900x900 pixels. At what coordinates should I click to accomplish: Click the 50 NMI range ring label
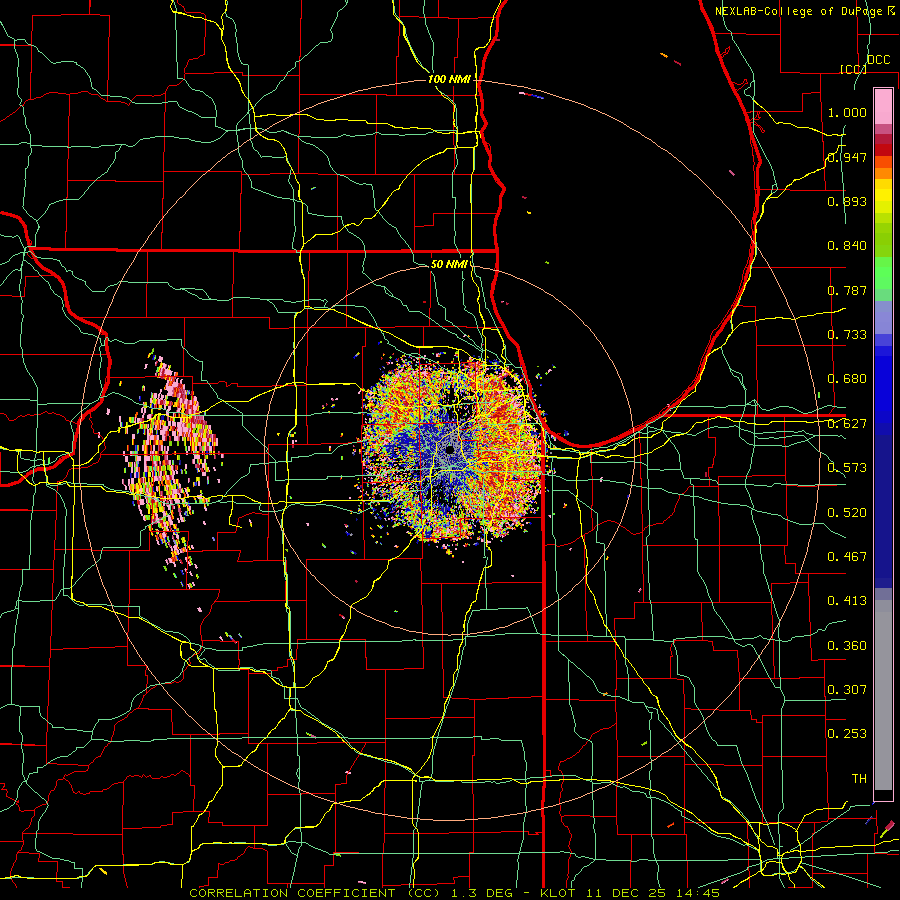click(449, 264)
